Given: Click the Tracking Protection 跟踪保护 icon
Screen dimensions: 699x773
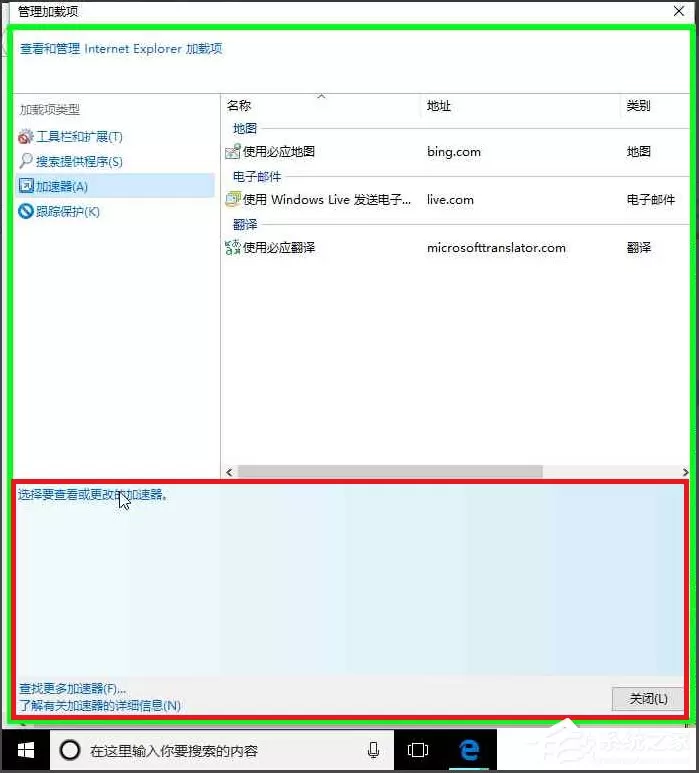Looking at the screenshot, I should click(x=26, y=211).
